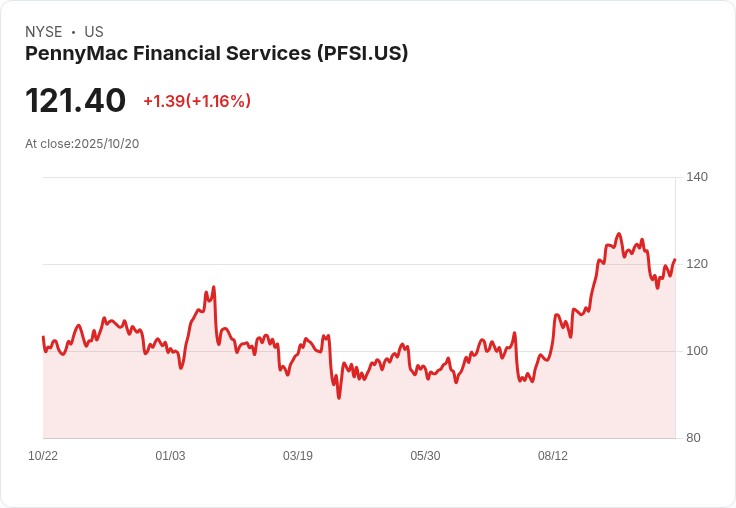This screenshot has height=508, width=736.
Task: Click the PennyMac Financial Services title
Action: click(216, 54)
